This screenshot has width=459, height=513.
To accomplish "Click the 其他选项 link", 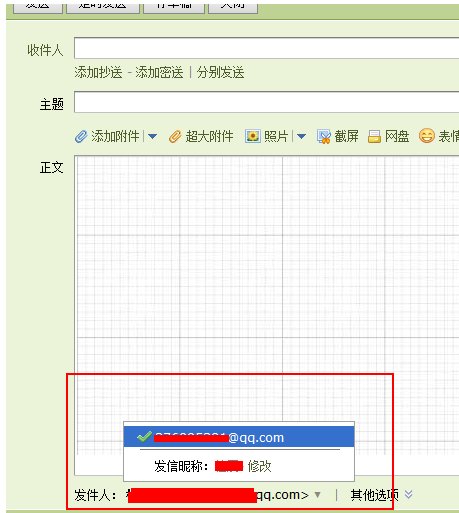I will coord(374,495).
